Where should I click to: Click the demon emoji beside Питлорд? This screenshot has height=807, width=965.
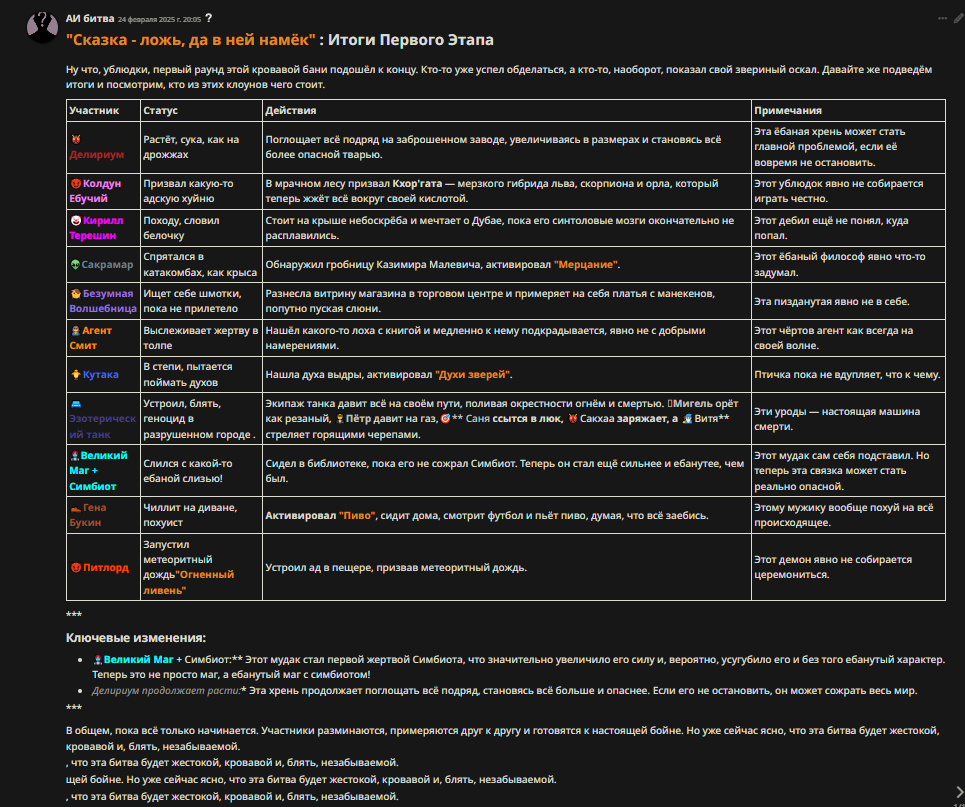click(76, 568)
